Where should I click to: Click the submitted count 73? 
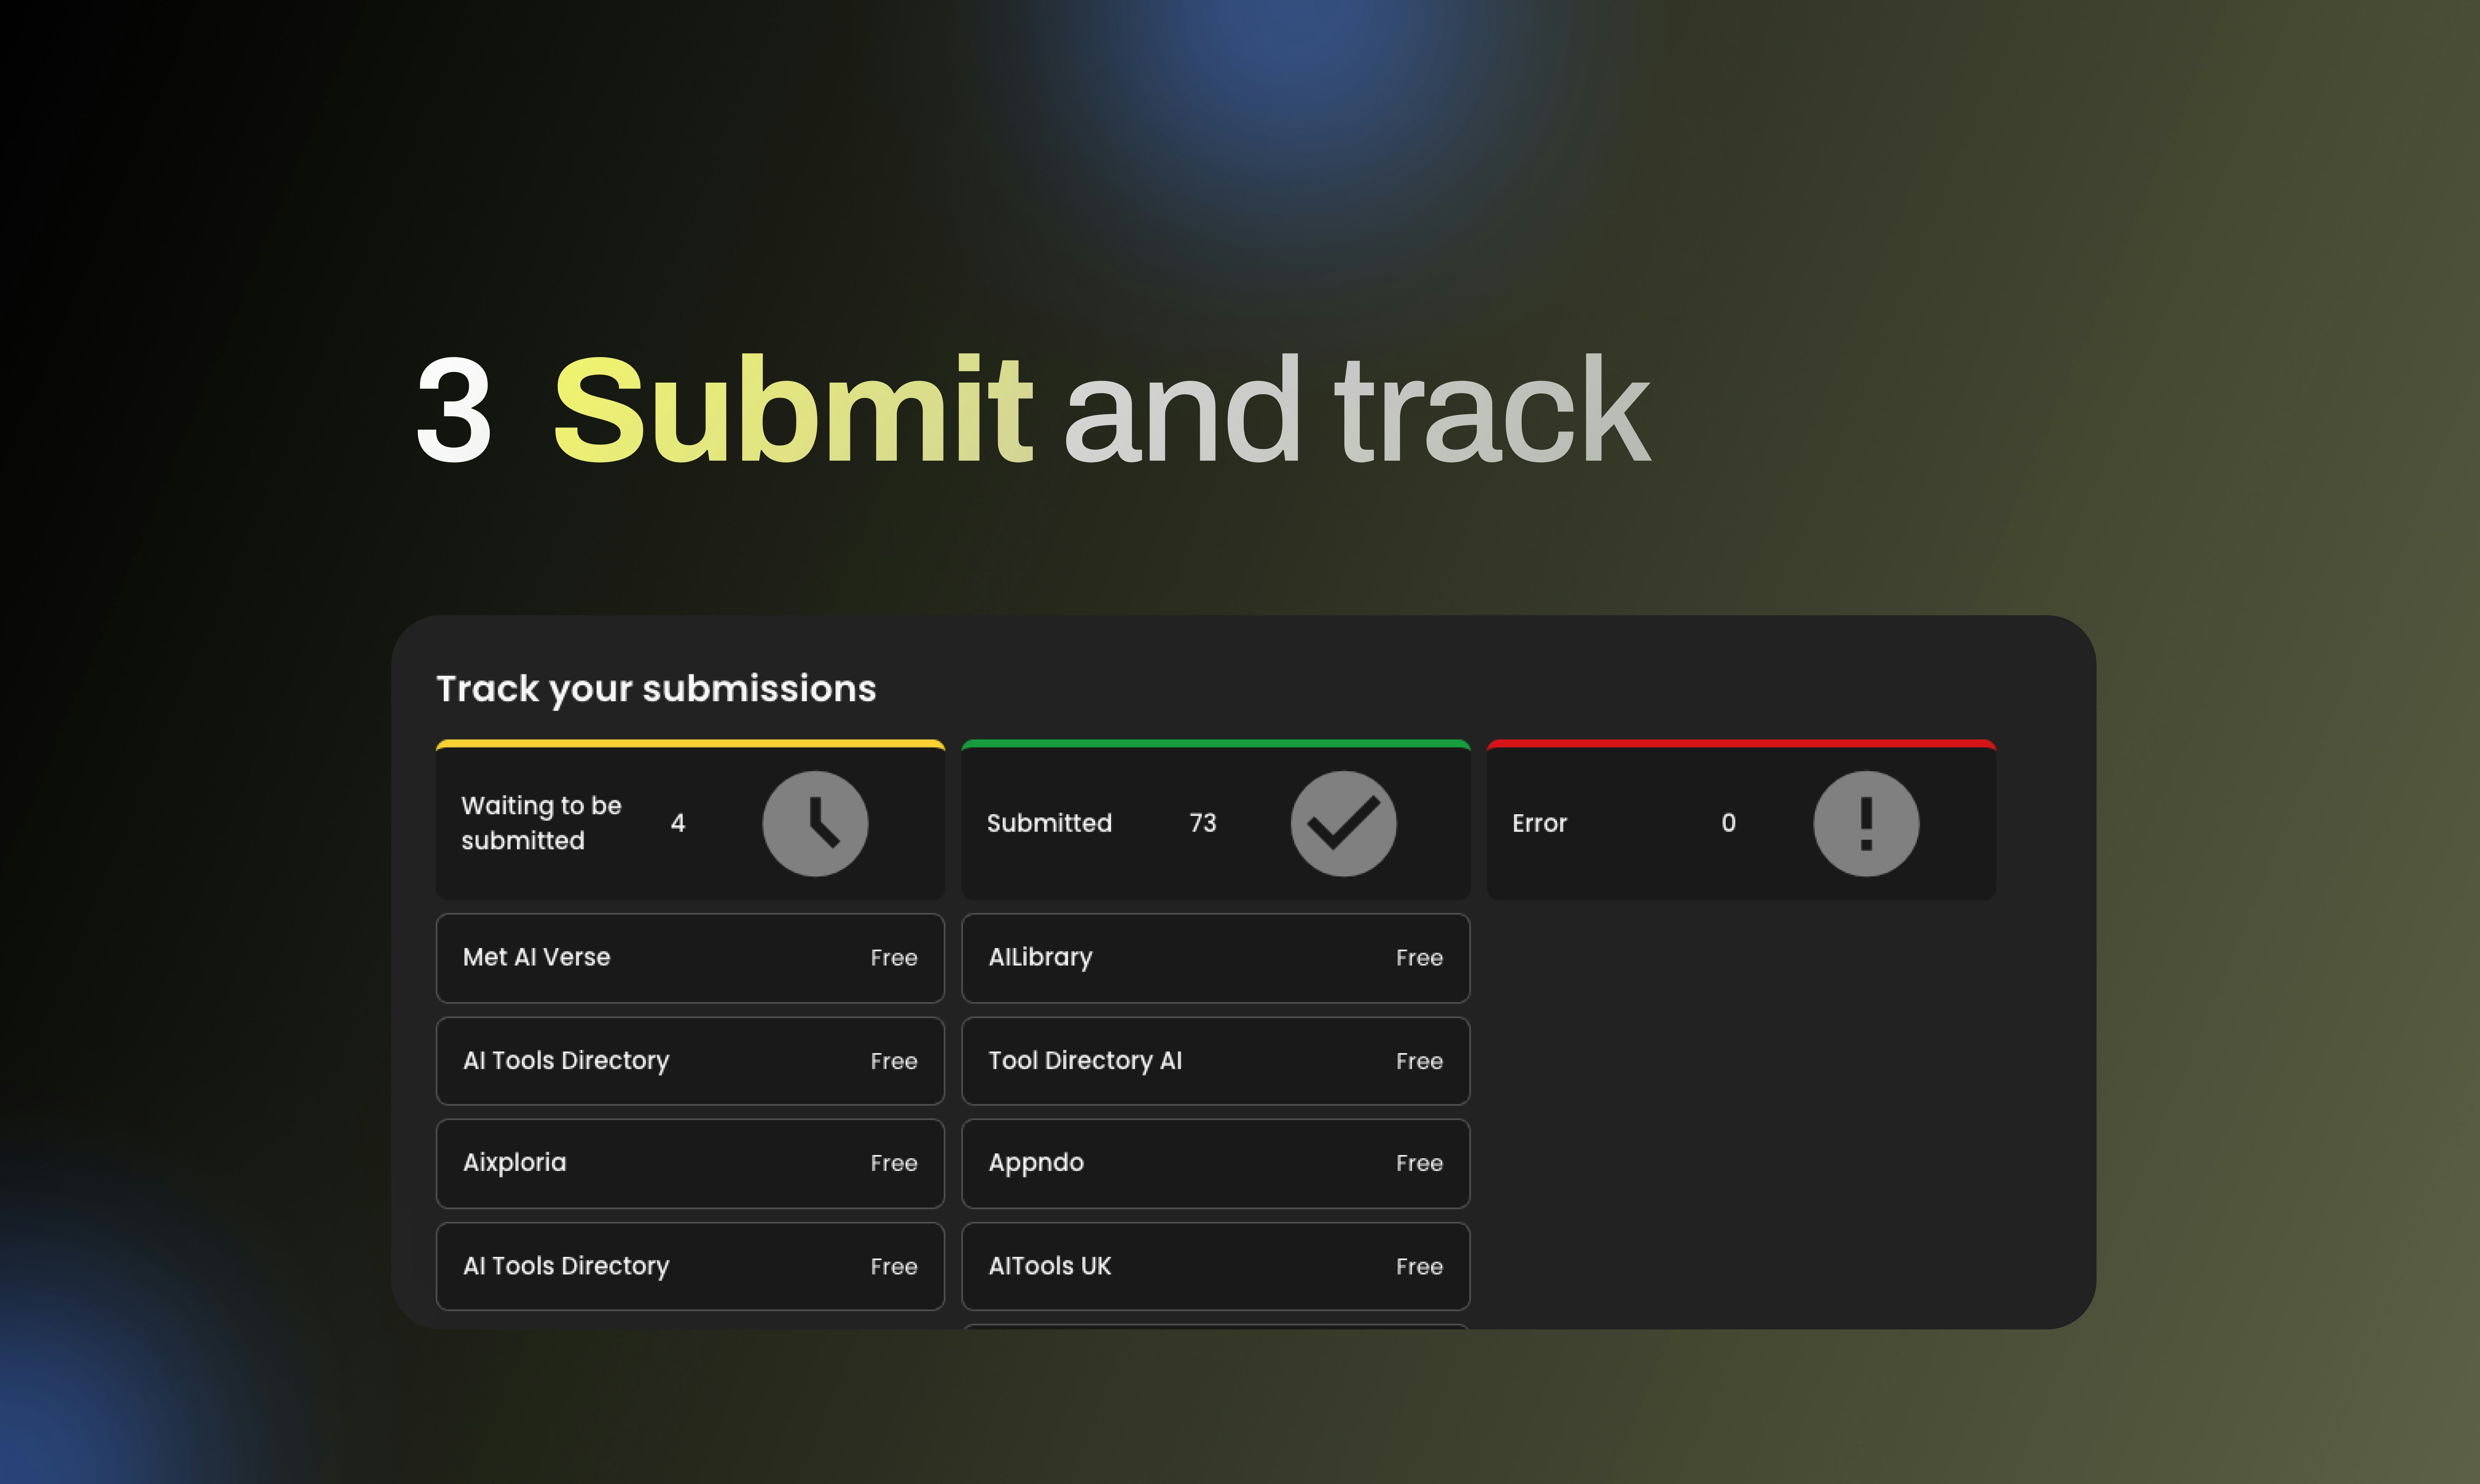(x=1203, y=823)
